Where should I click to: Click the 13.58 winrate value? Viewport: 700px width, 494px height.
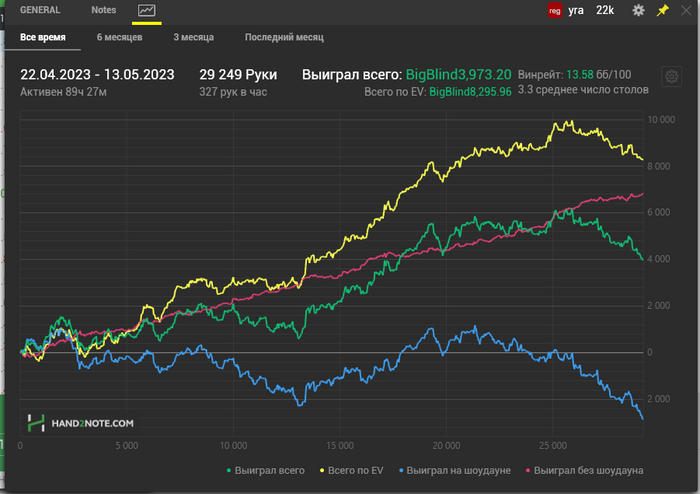[579, 75]
